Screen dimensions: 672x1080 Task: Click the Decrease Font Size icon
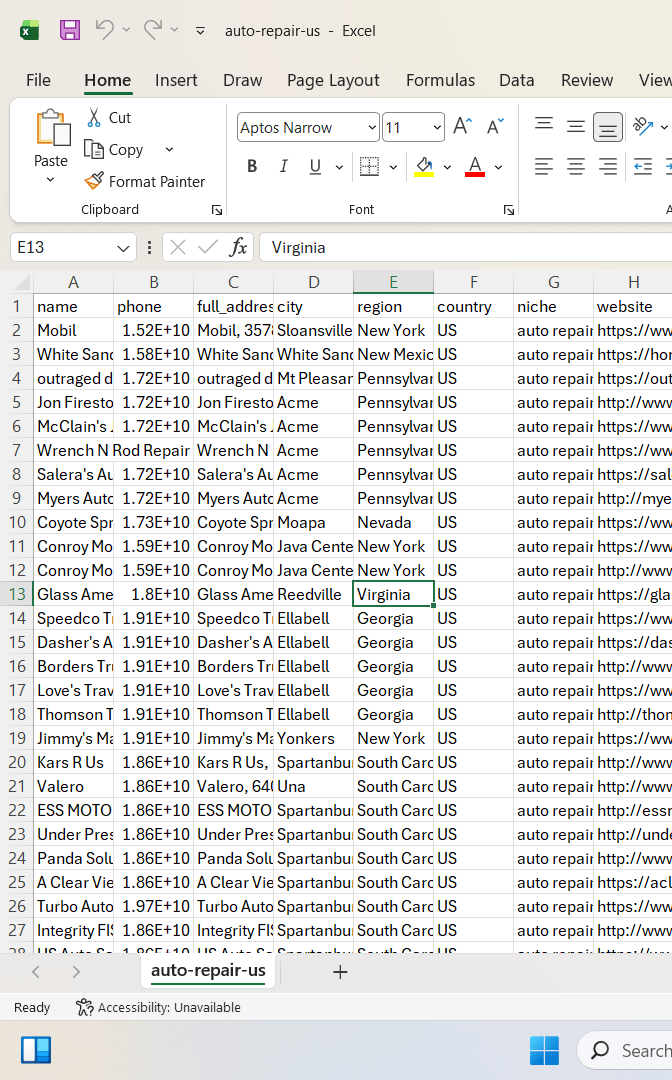coord(495,127)
